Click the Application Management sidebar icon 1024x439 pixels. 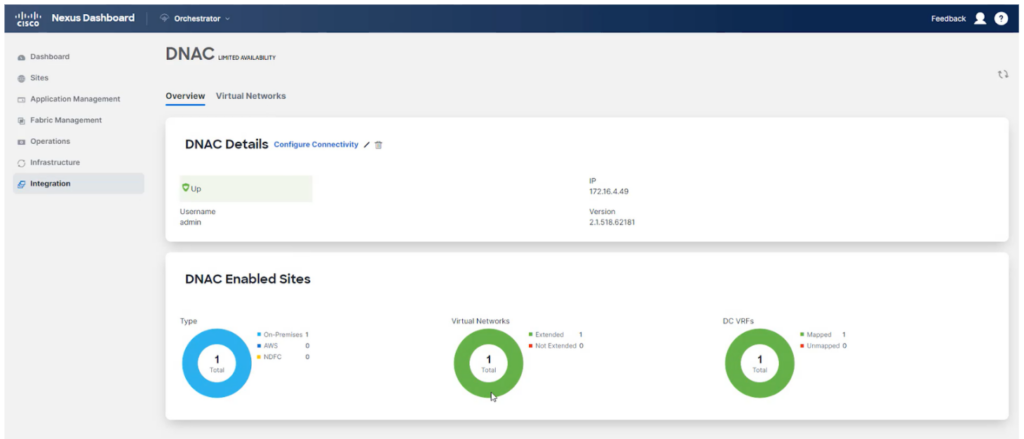(x=21, y=99)
